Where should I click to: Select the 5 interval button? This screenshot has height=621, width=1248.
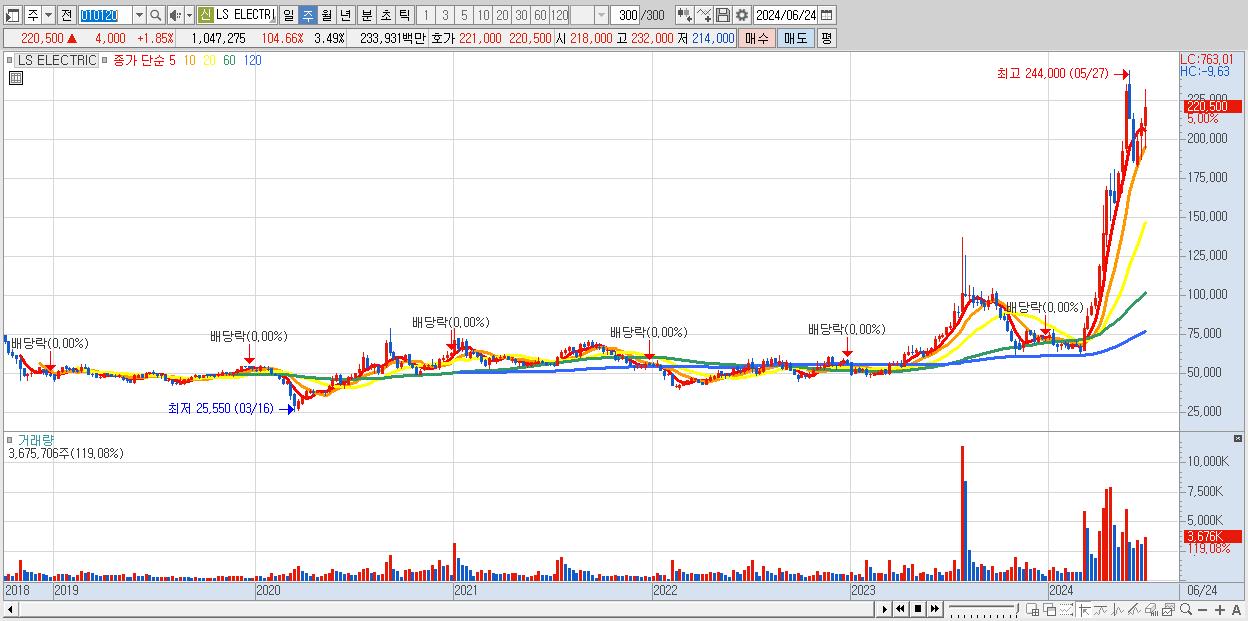coord(464,15)
